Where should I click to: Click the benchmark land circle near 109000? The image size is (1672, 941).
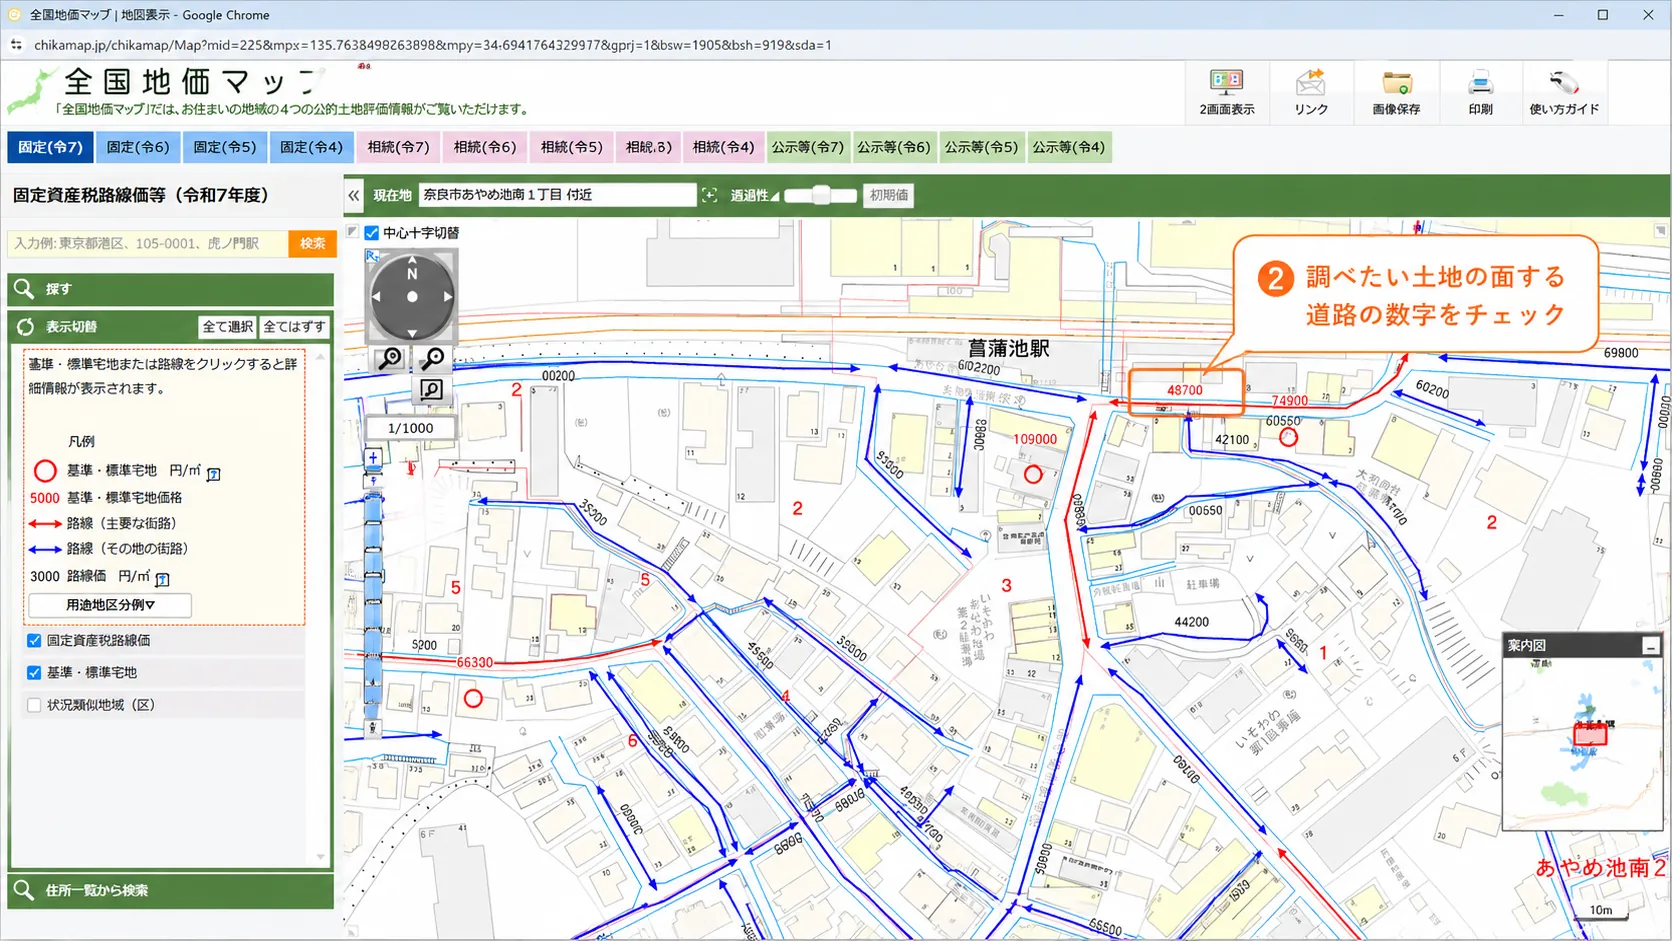pos(1033,475)
